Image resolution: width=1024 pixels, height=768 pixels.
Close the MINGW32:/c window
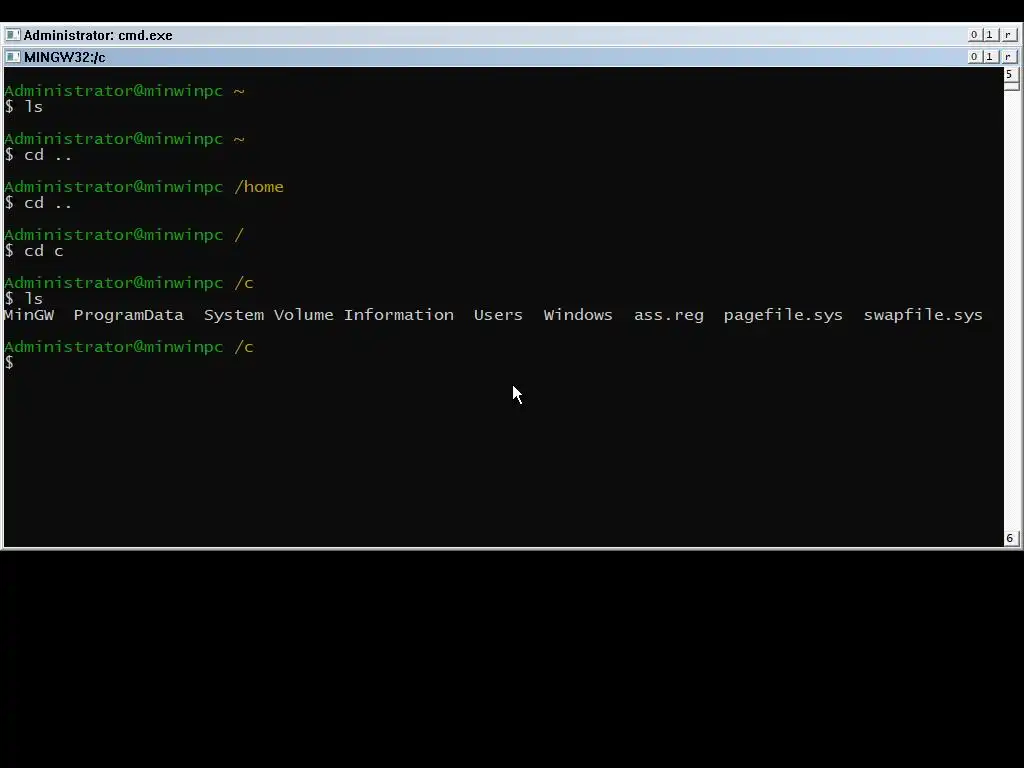click(1008, 57)
